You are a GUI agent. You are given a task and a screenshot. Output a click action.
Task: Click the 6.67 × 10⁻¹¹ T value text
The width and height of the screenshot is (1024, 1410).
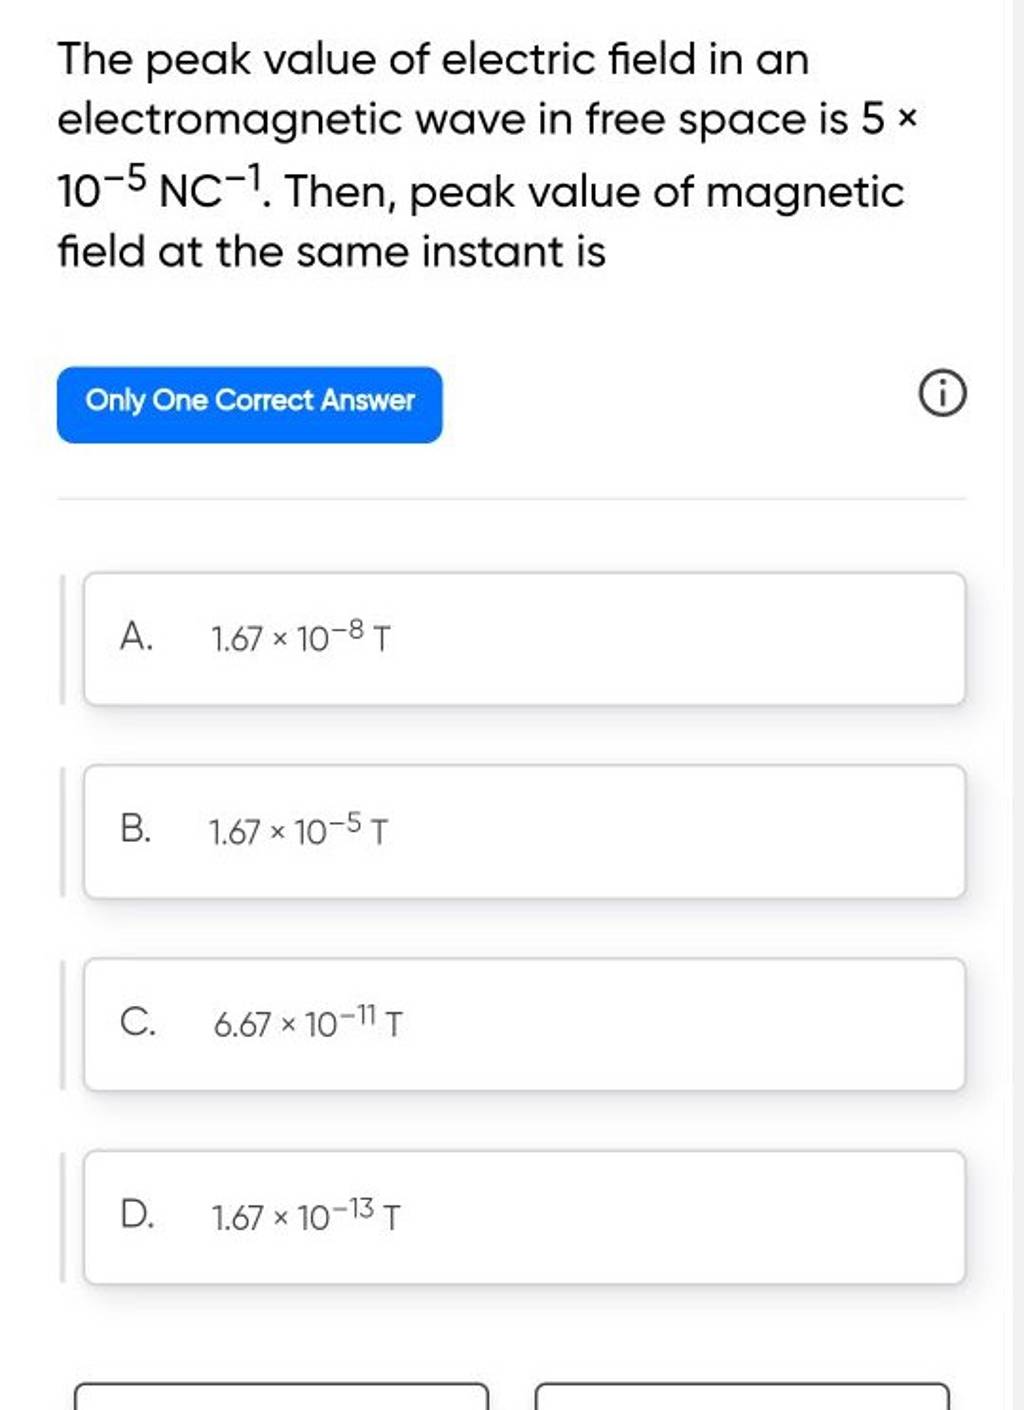click(308, 1023)
